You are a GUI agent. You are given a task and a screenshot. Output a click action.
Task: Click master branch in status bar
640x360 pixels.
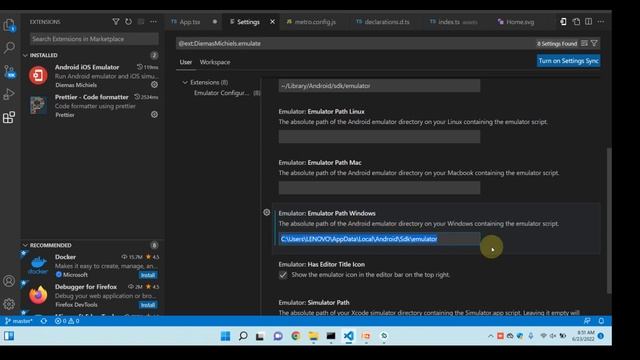tap(19, 321)
